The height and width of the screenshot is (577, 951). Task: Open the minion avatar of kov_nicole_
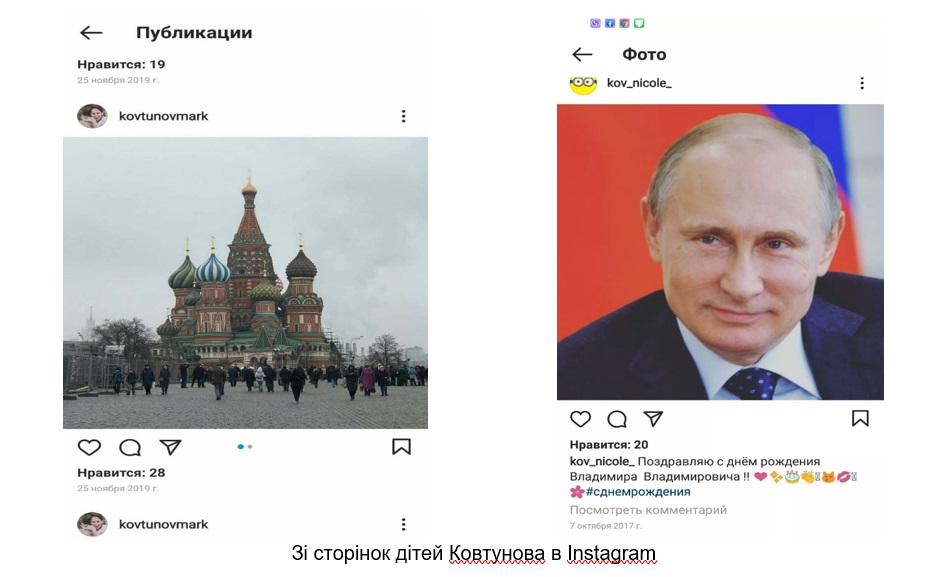pyautogui.click(x=583, y=85)
